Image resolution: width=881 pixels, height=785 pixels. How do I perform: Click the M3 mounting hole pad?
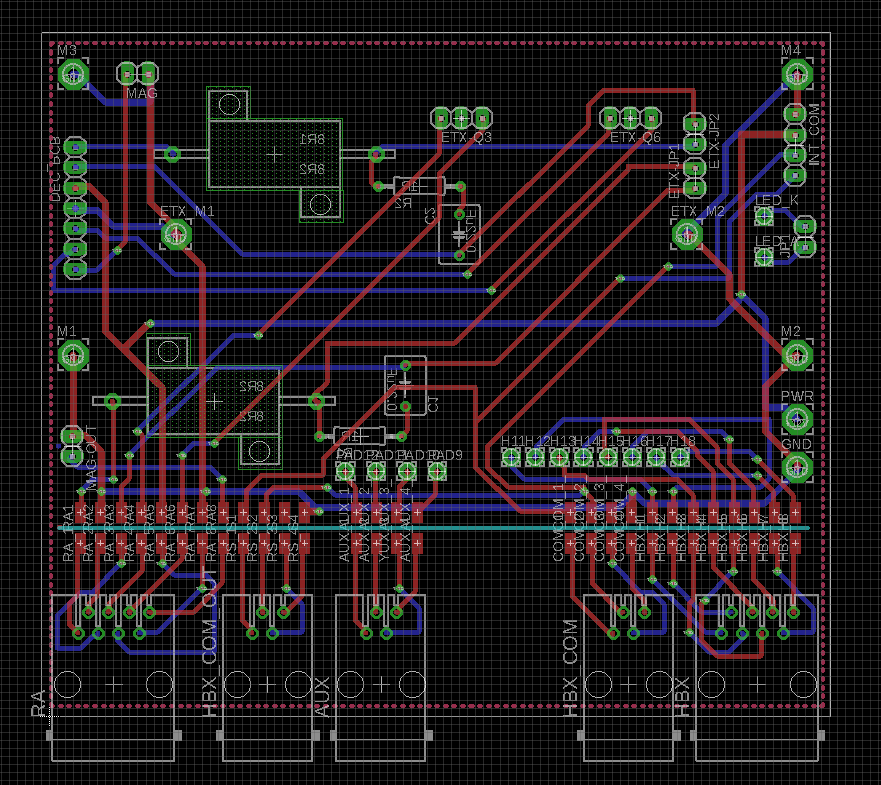point(73,73)
